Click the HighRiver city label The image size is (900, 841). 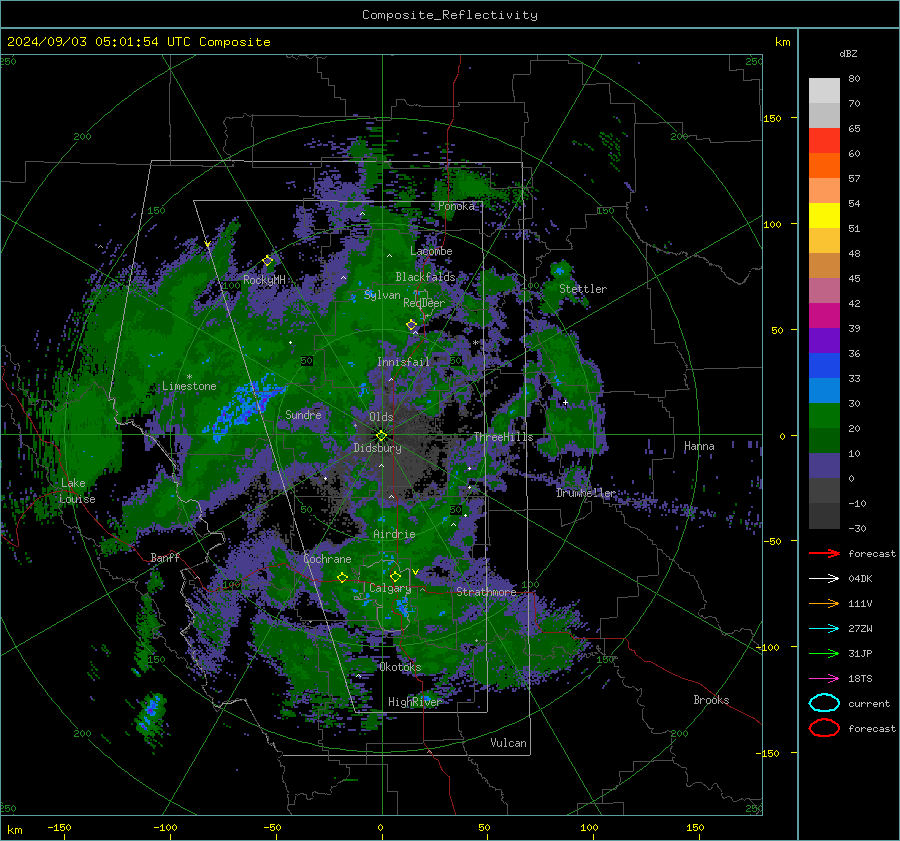pos(414,702)
